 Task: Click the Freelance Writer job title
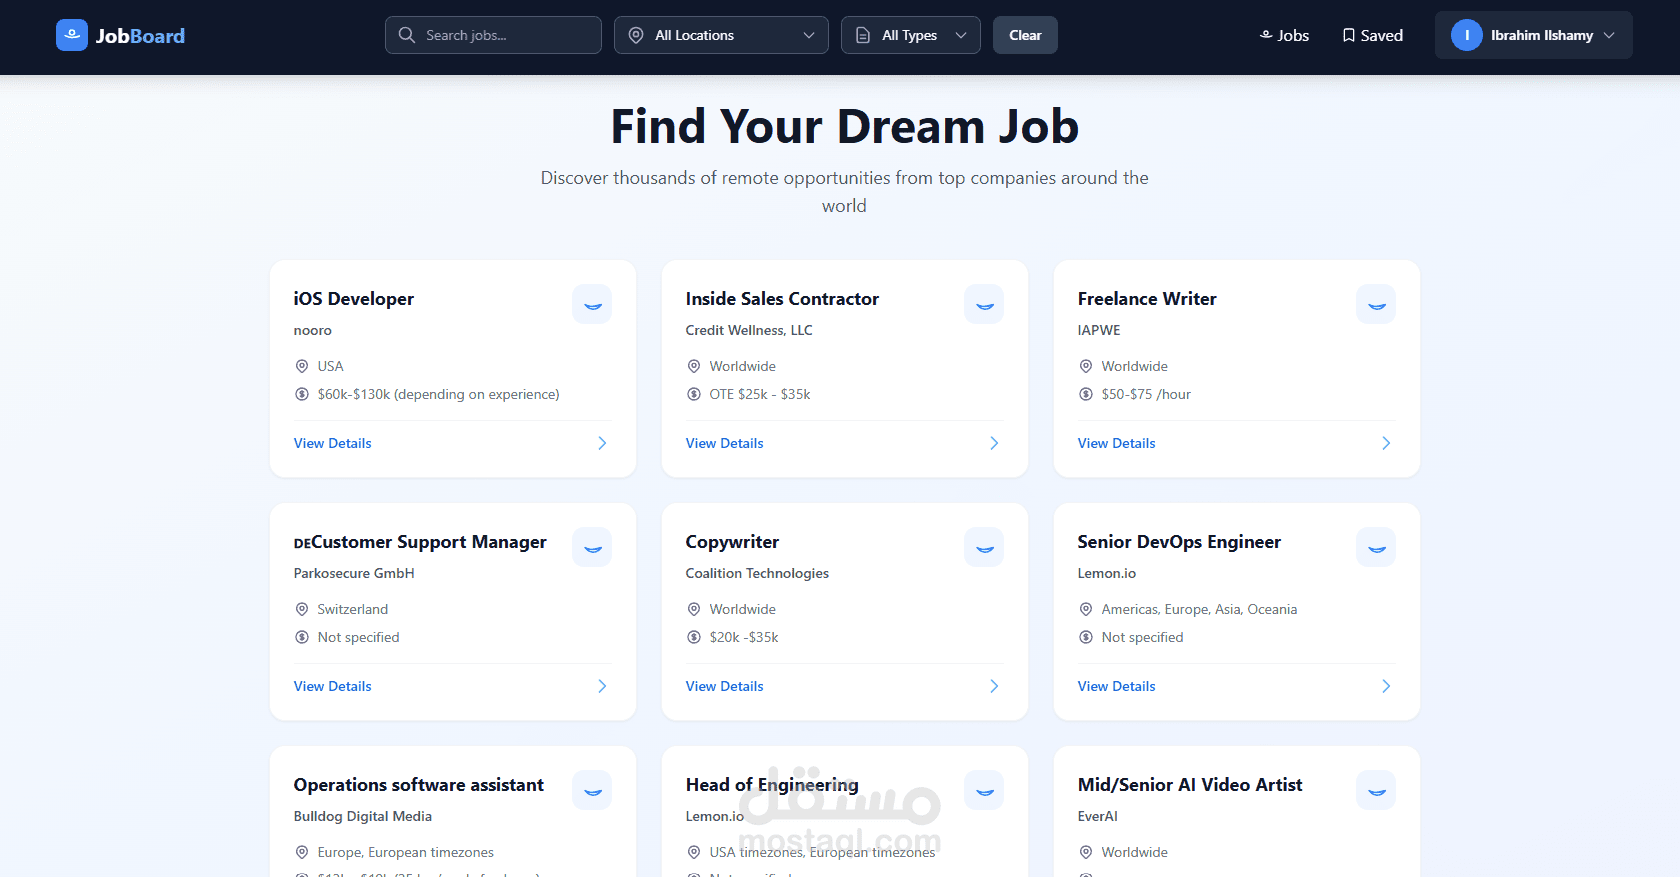pyautogui.click(x=1147, y=299)
